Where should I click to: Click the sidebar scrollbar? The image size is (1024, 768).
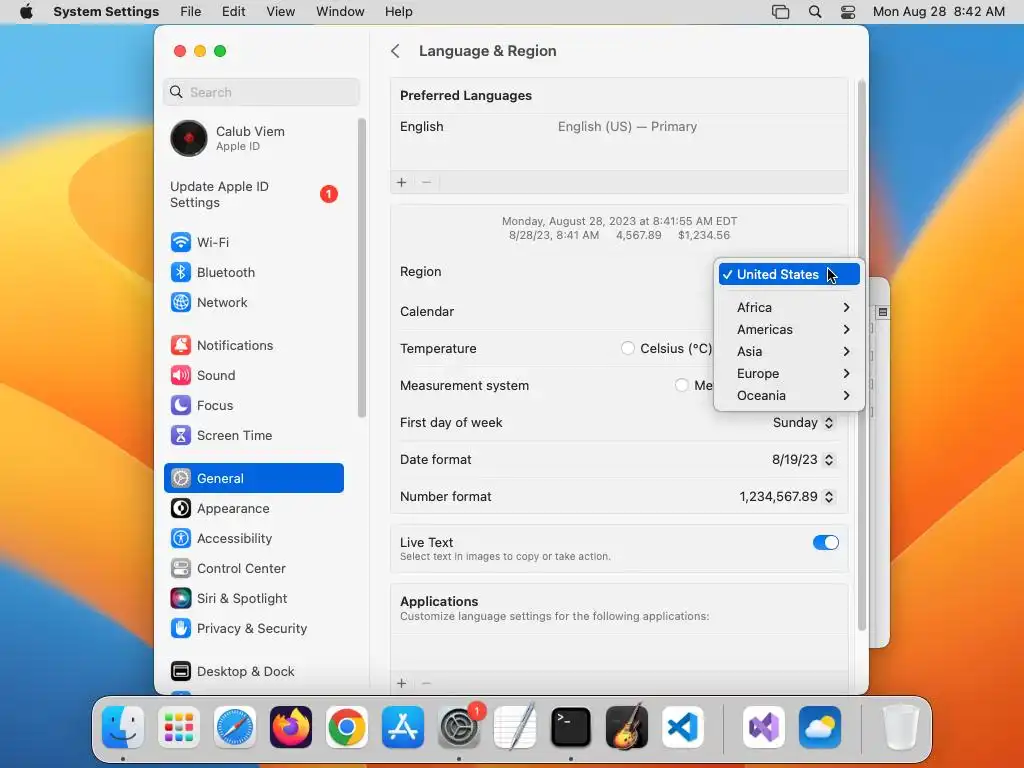362,268
